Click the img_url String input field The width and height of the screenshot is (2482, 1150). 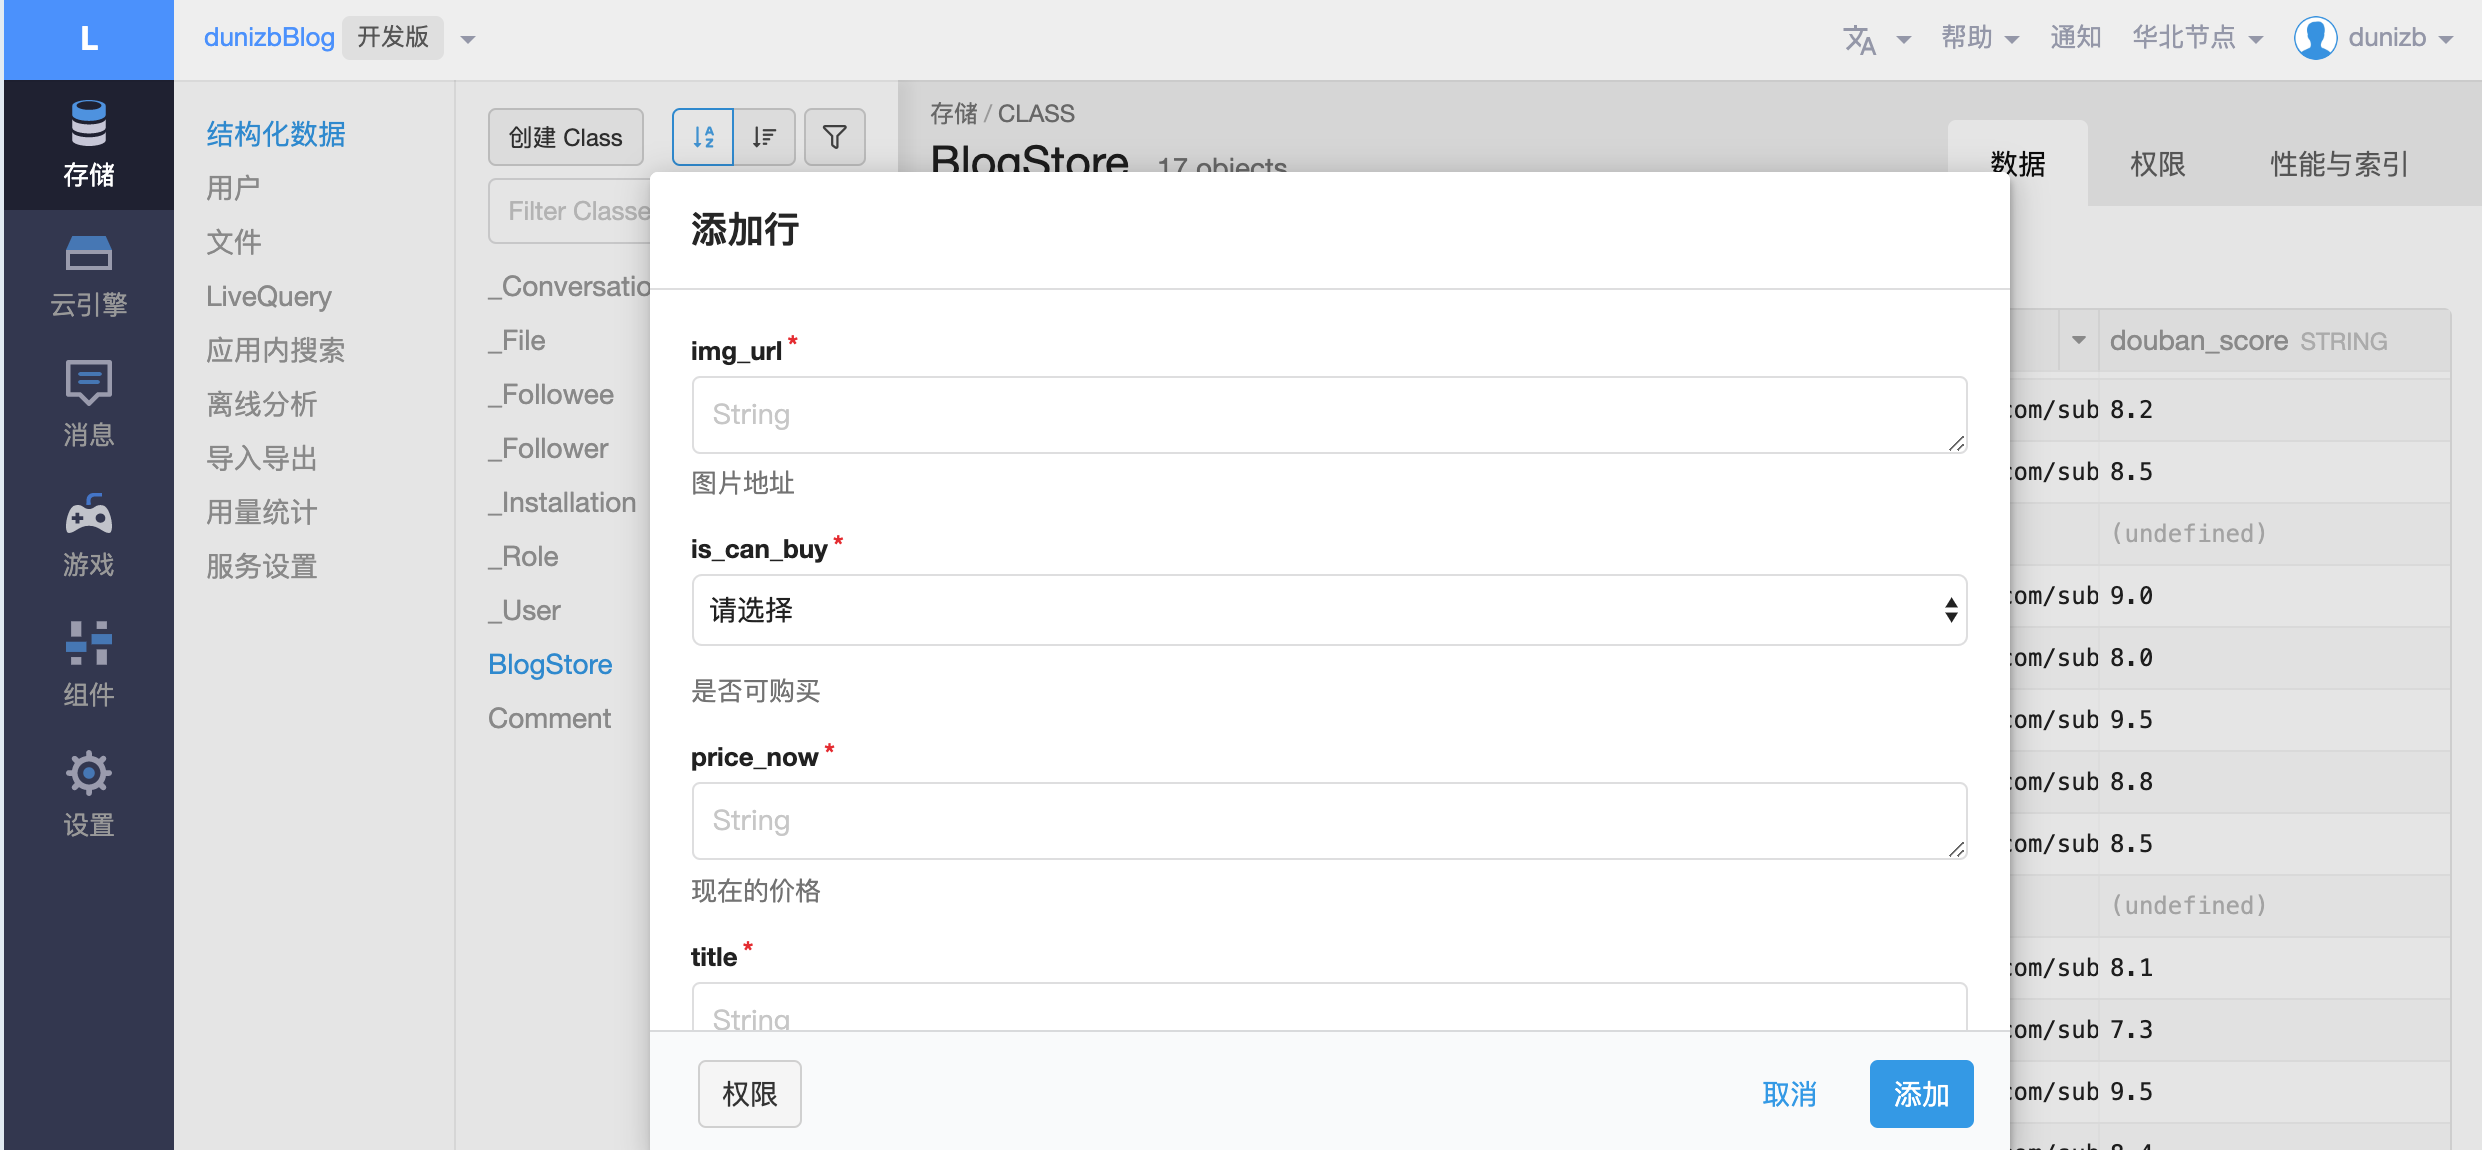point(1328,415)
